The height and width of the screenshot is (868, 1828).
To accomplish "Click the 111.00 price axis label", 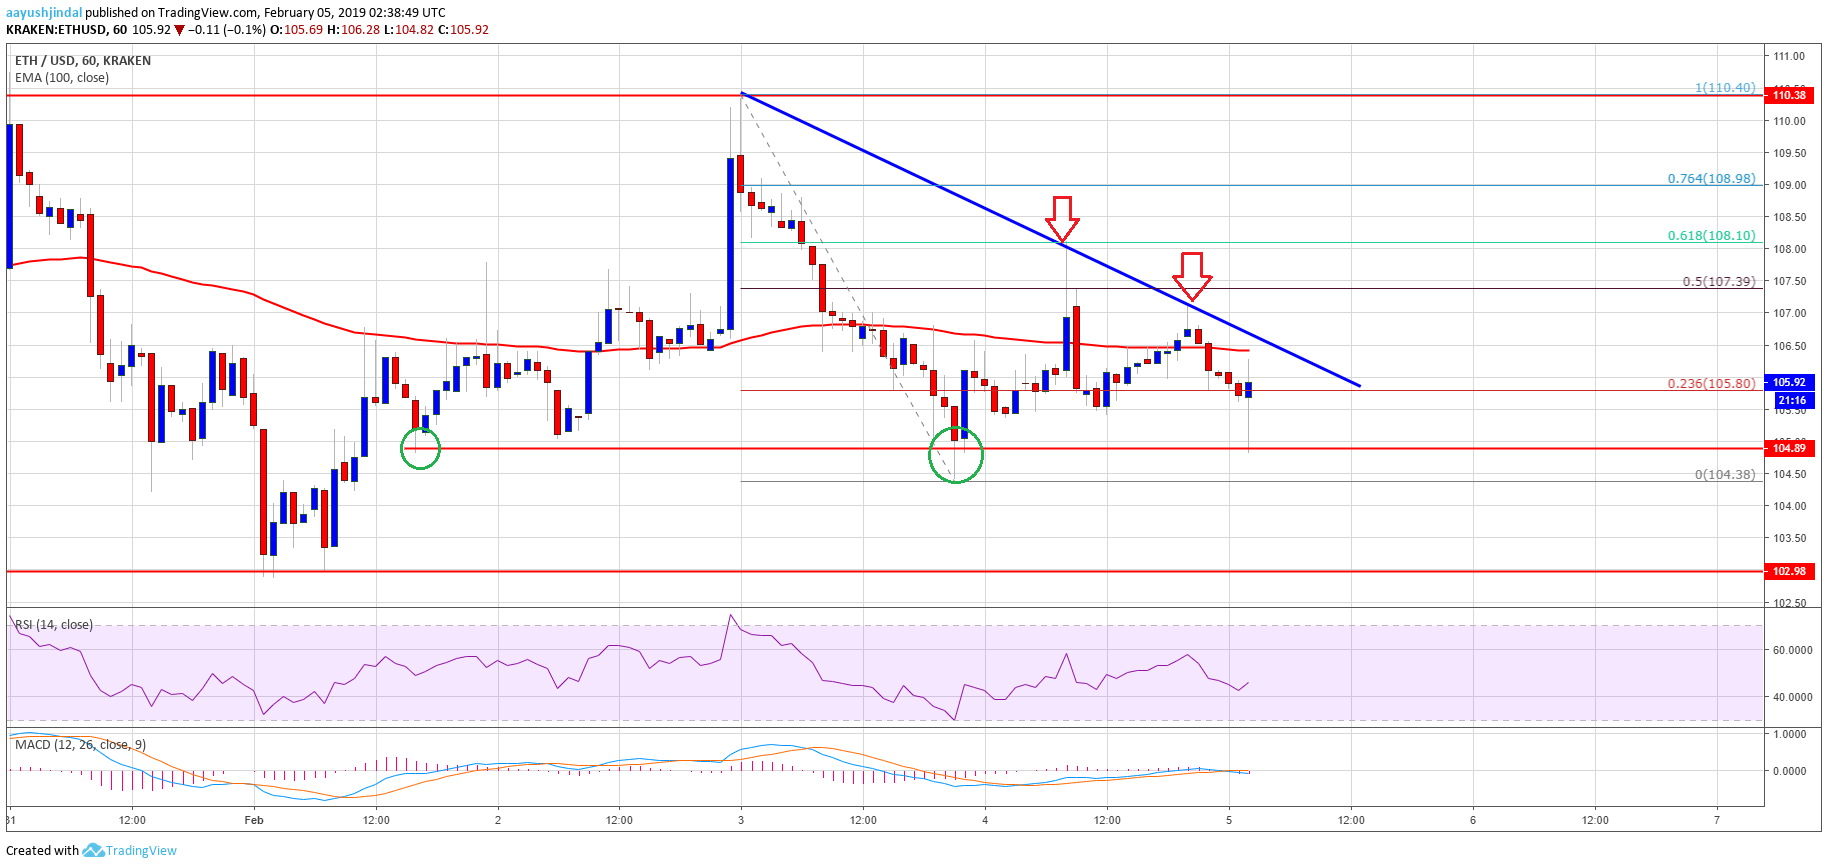I will point(1789,56).
